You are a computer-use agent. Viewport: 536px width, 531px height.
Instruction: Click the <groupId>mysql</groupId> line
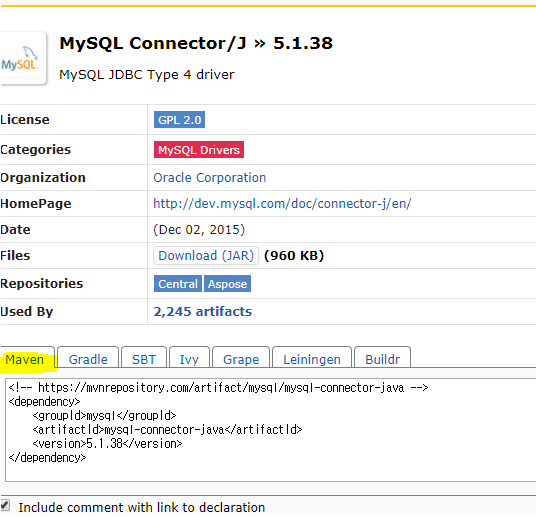point(104,416)
